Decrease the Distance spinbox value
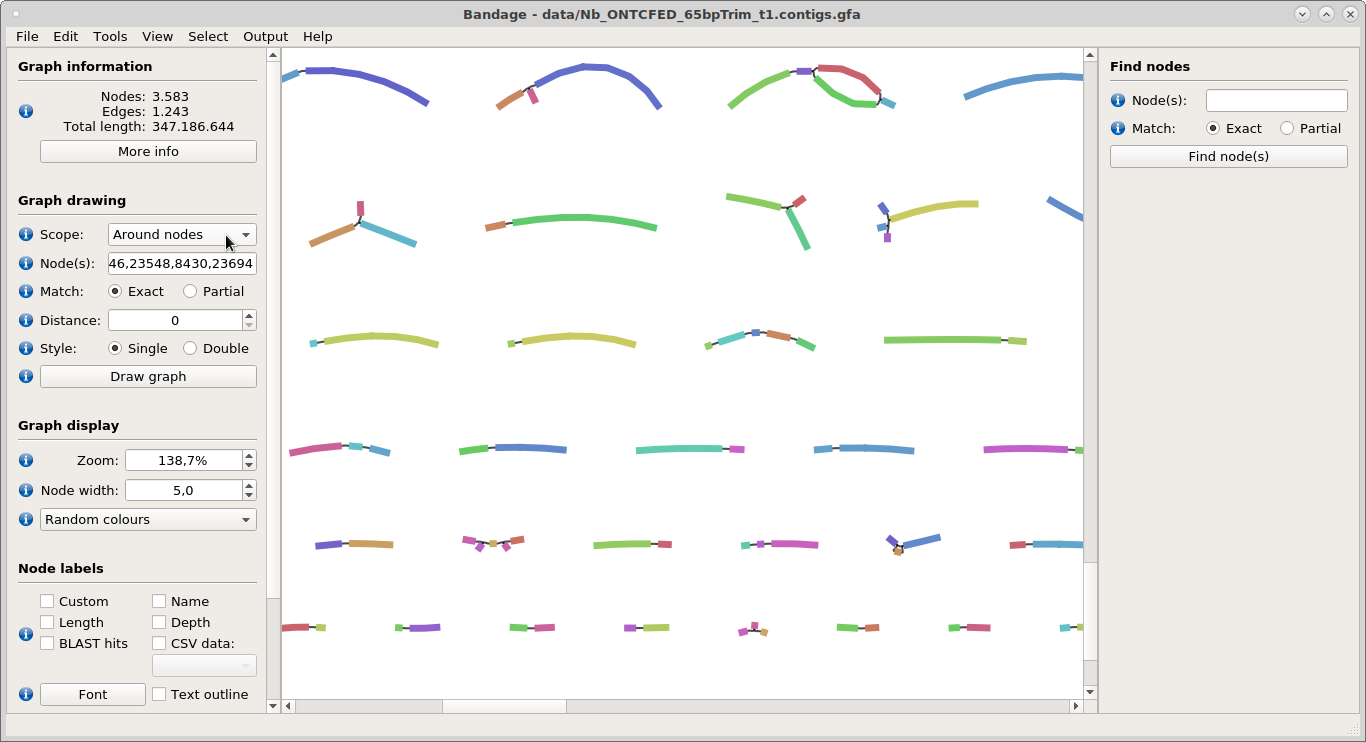This screenshot has width=1366, height=742. tap(249, 325)
